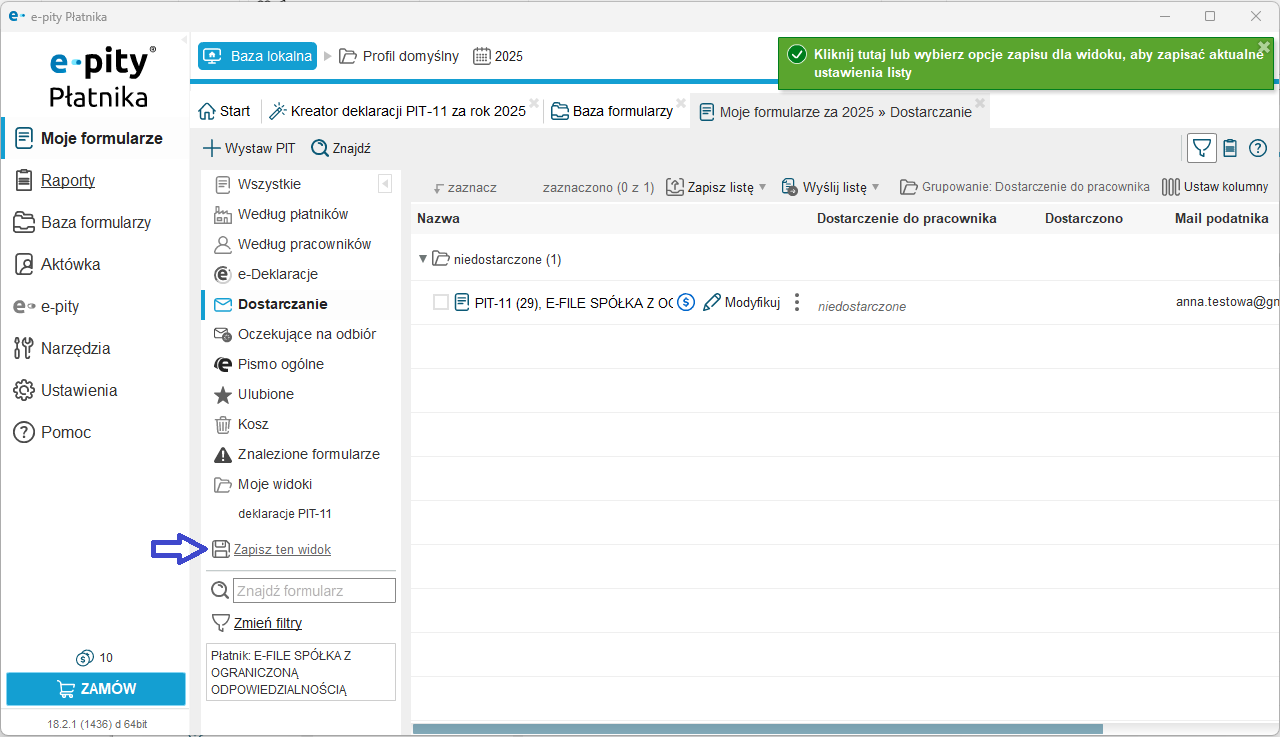The height and width of the screenshot is (737, 1280).
Task: Open the clipboard icon next to the filter
Action: (x=1230, y=148)
